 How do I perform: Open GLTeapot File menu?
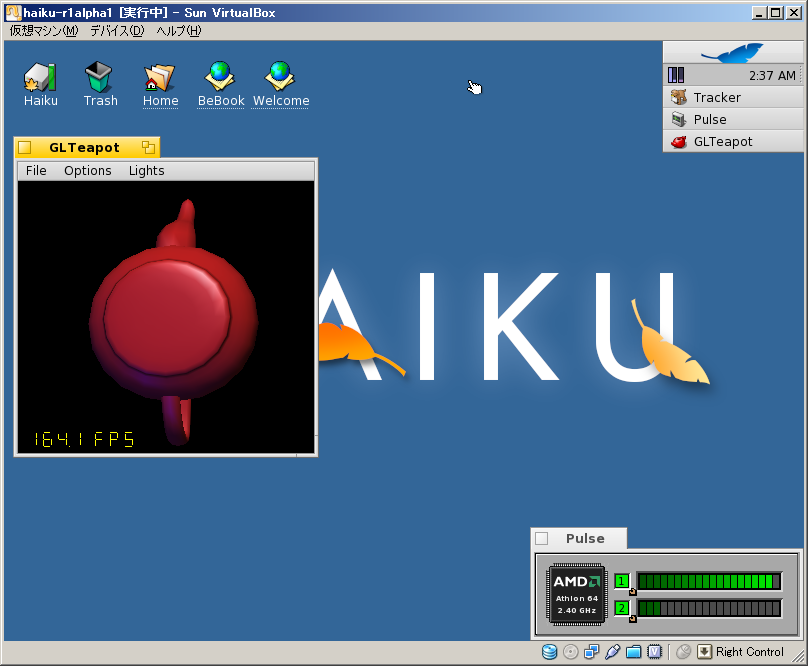point(36,171)
